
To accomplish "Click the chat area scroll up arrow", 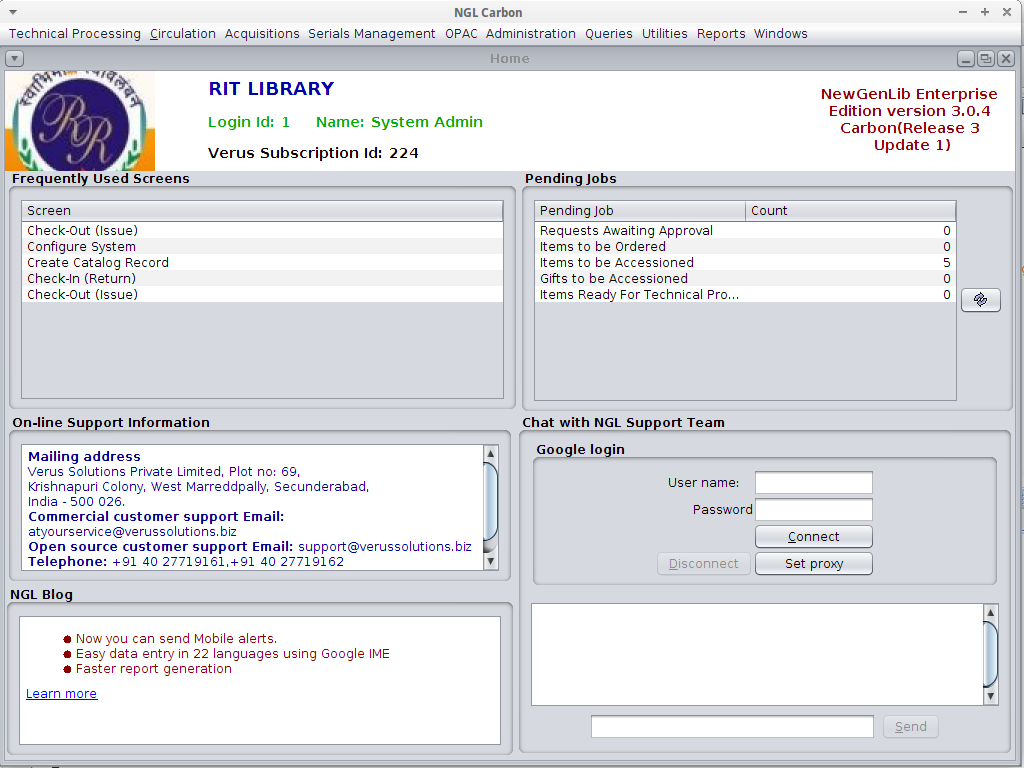I will (x=991, y=612).
